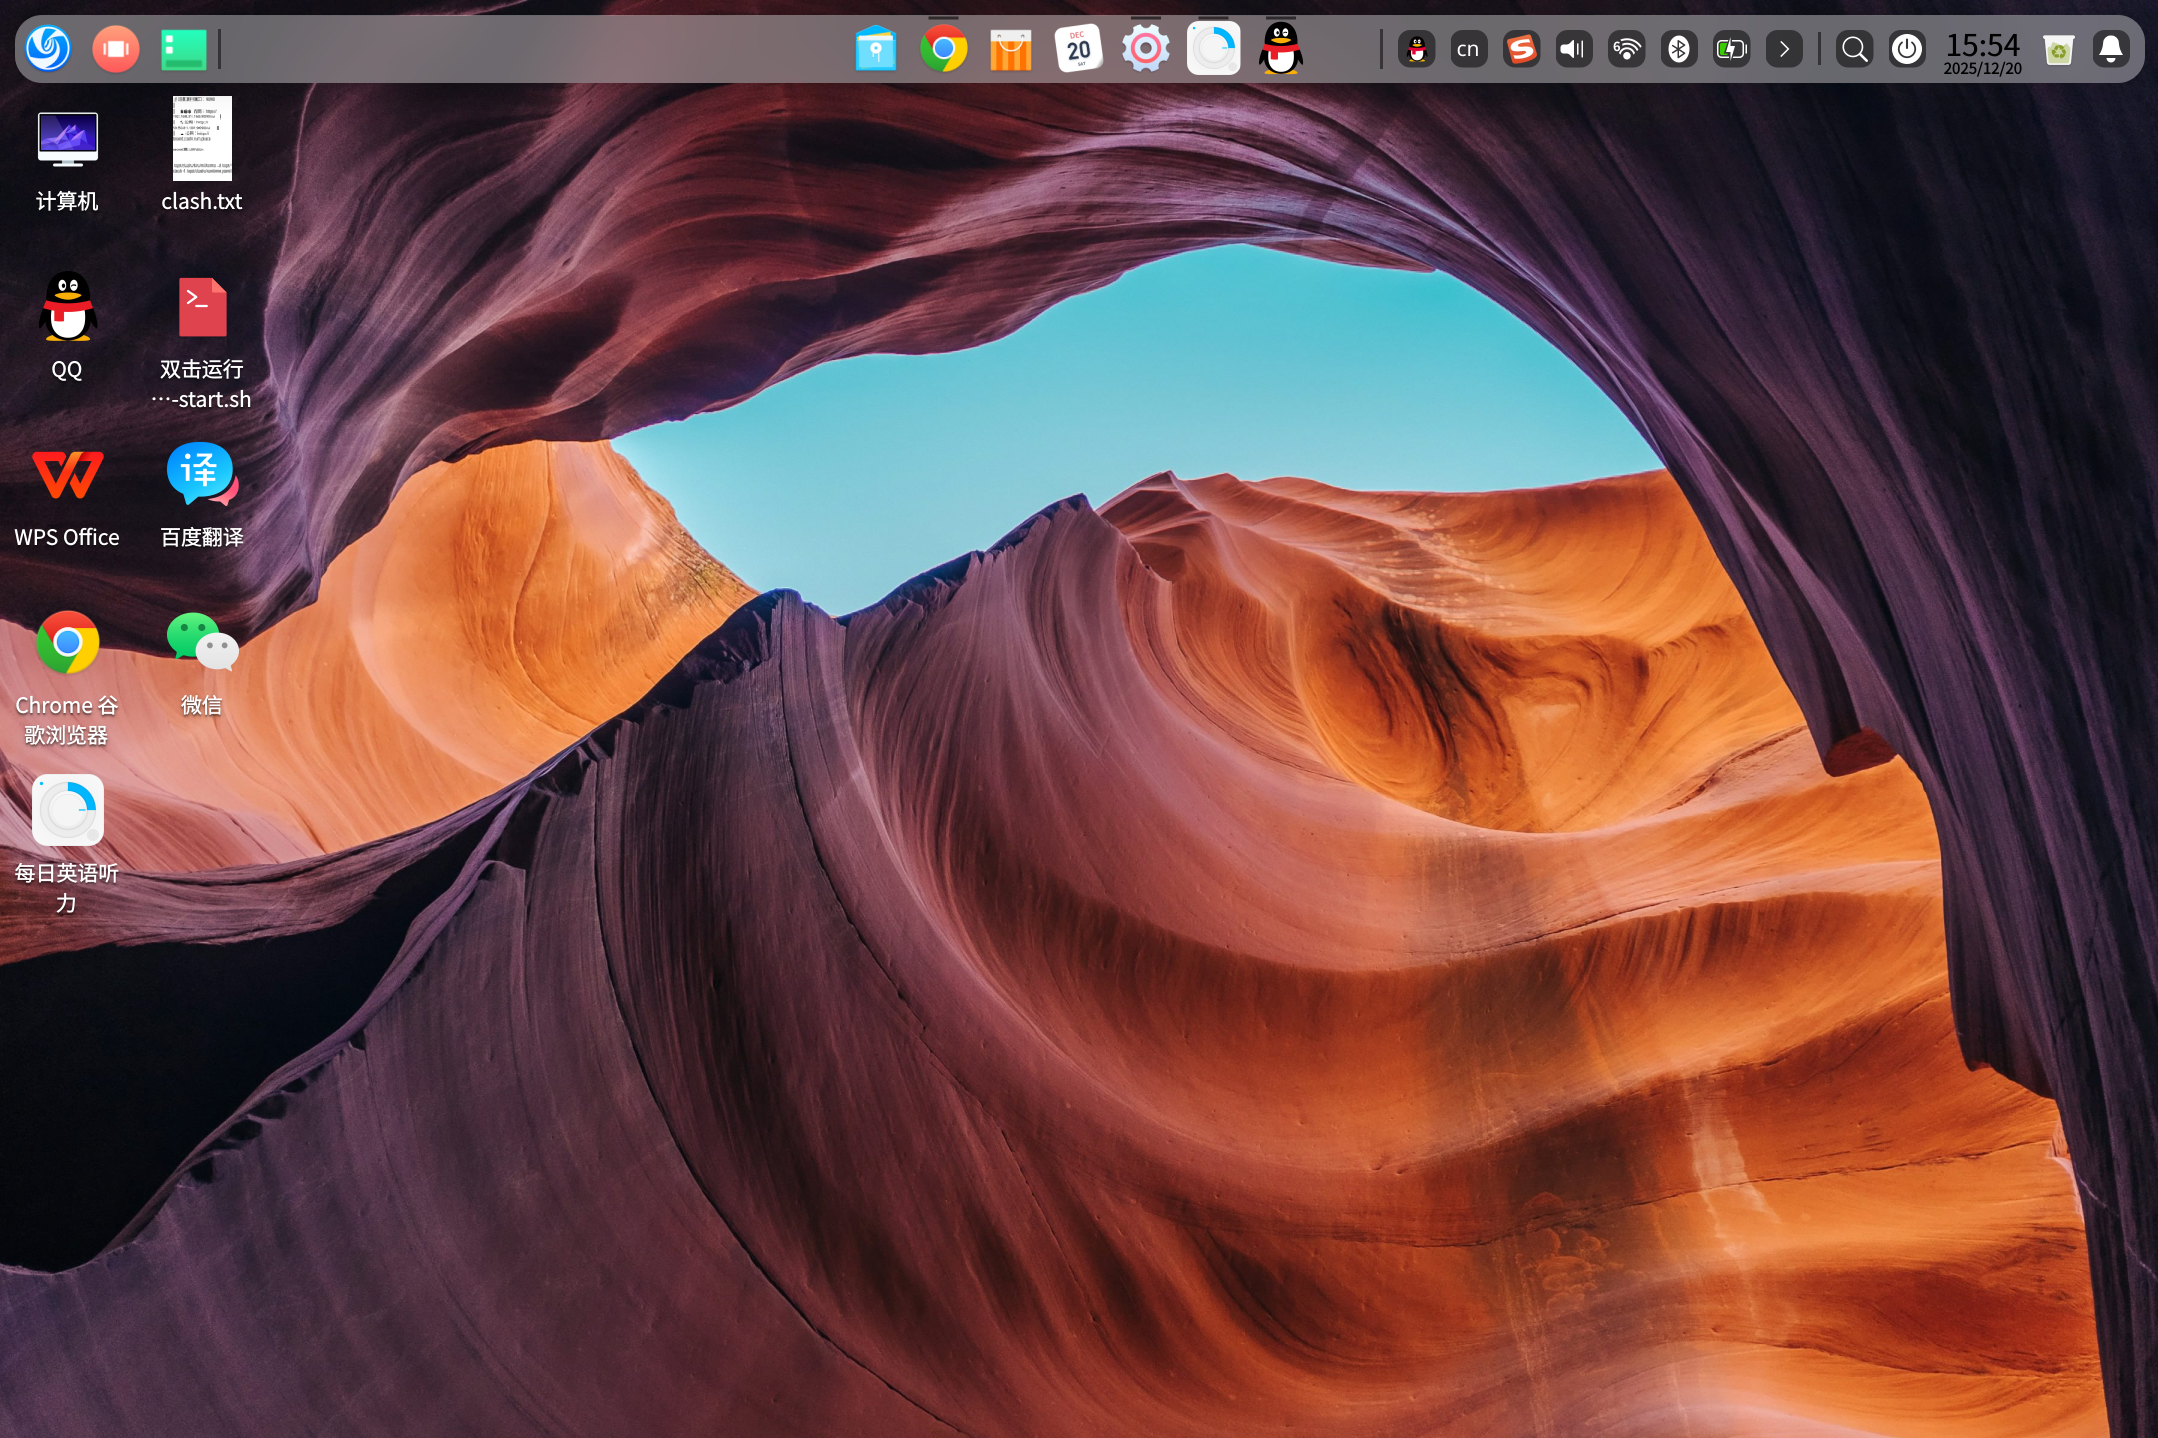Launch Chrome from the dock
Screen dimensions: 2158x1438
tap(943, 48)
